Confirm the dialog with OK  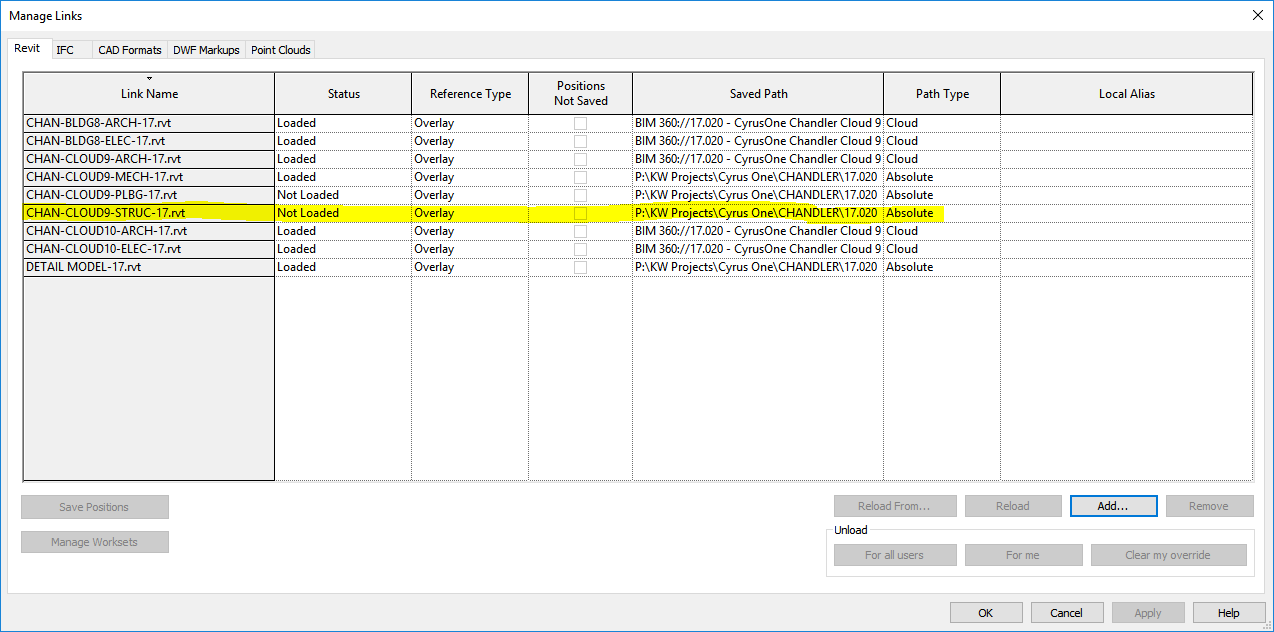click(x=986, y=613)
